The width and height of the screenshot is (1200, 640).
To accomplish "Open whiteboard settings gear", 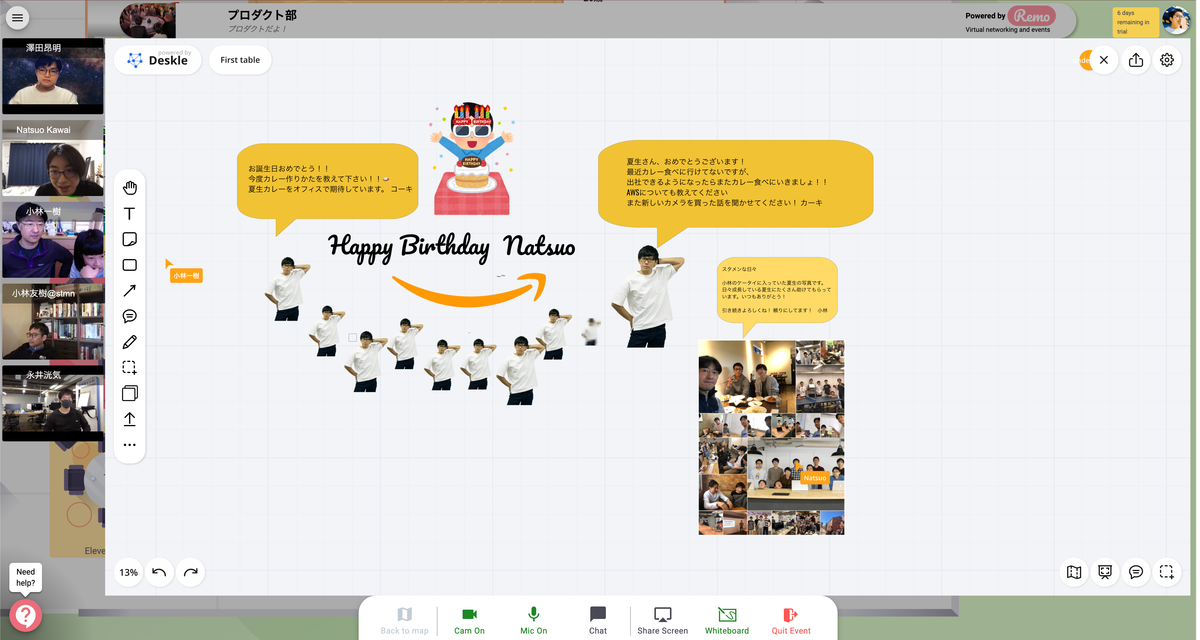I will click(x=1167, y=60).
